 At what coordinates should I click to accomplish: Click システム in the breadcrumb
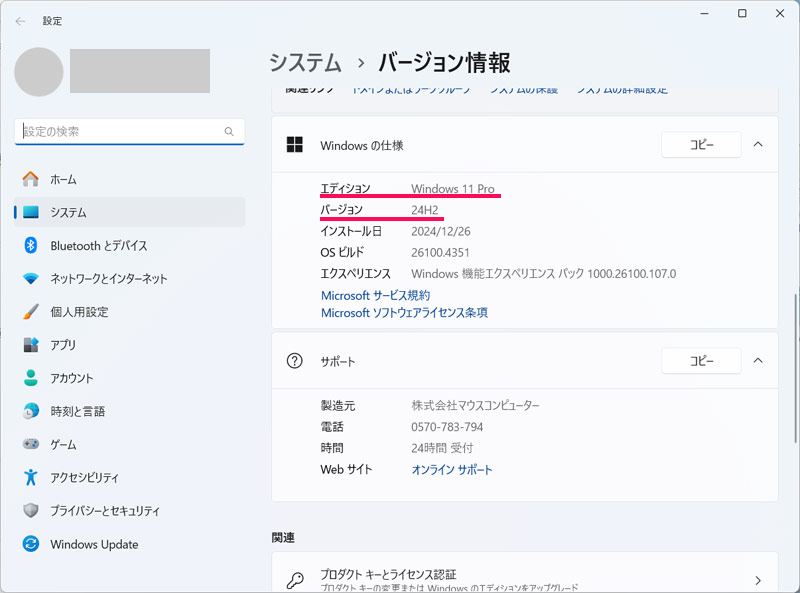(x=305, y=63)
